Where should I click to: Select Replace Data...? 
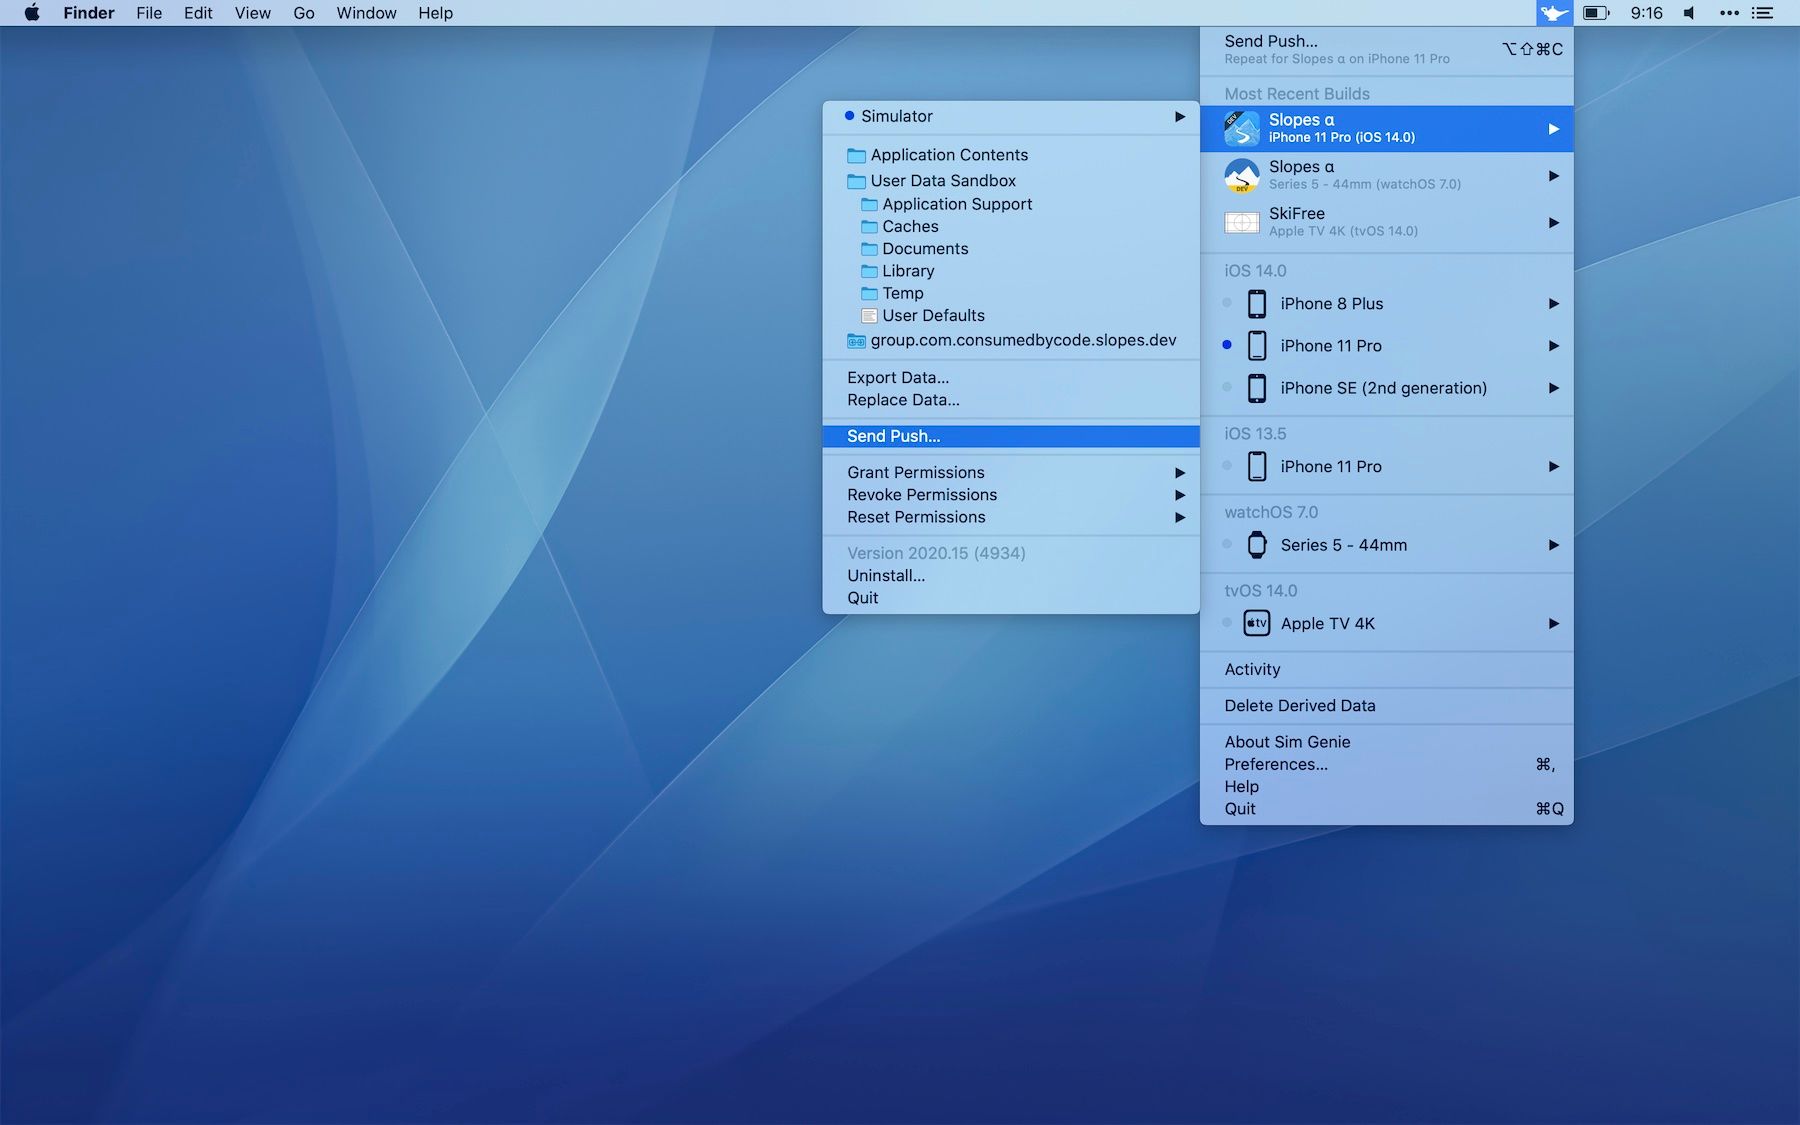1011,400
